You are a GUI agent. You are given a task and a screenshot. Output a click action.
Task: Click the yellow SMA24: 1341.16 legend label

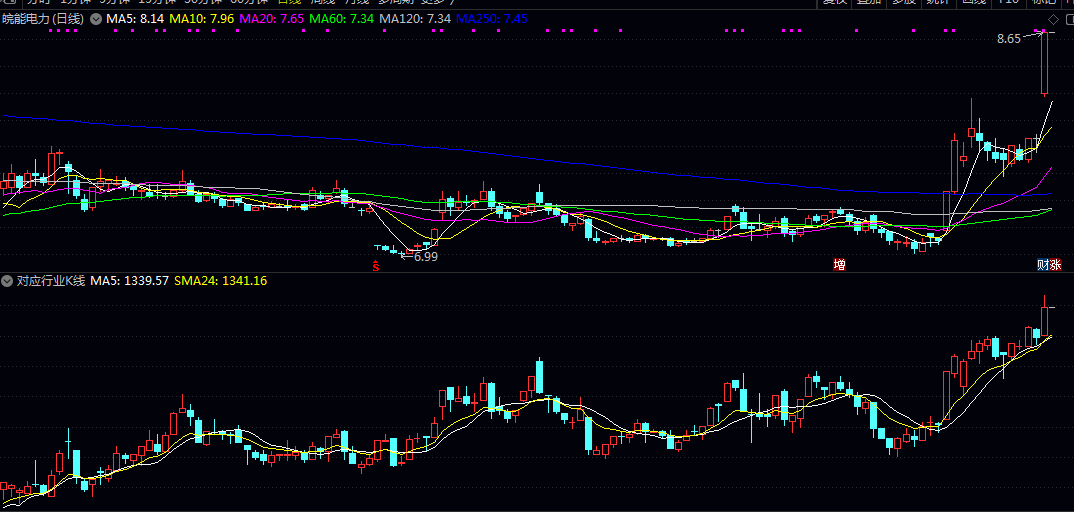point(220,281)
